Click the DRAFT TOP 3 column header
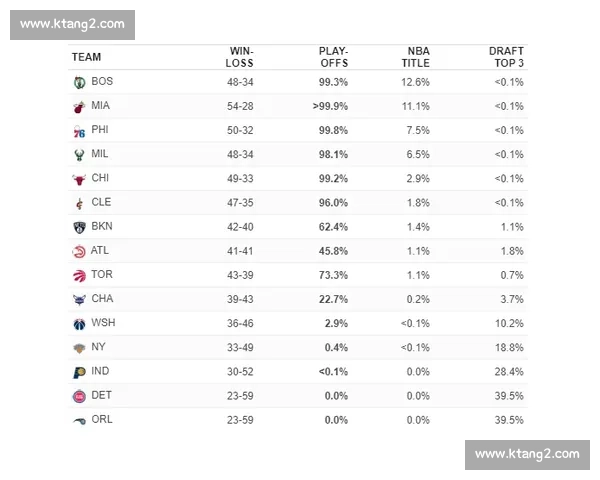This screenshot has height=480, width=600. coord(506,57)
